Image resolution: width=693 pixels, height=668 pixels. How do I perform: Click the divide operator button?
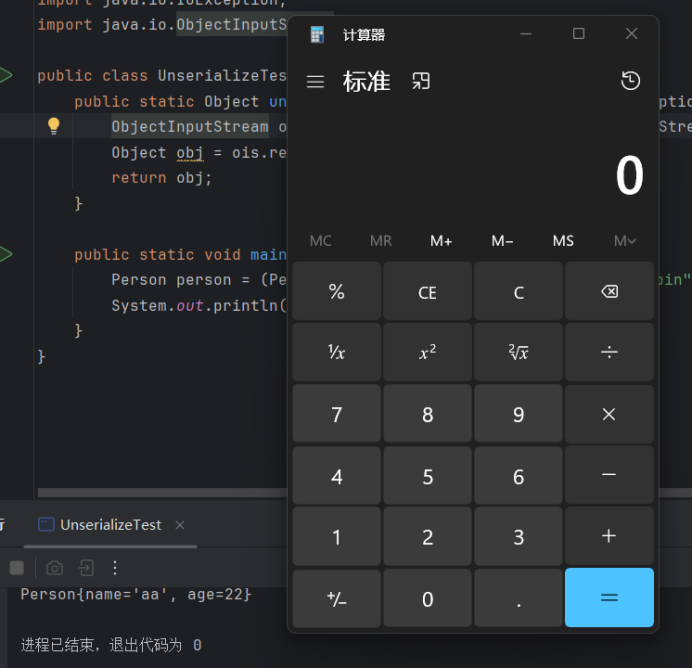pos(608,352)
